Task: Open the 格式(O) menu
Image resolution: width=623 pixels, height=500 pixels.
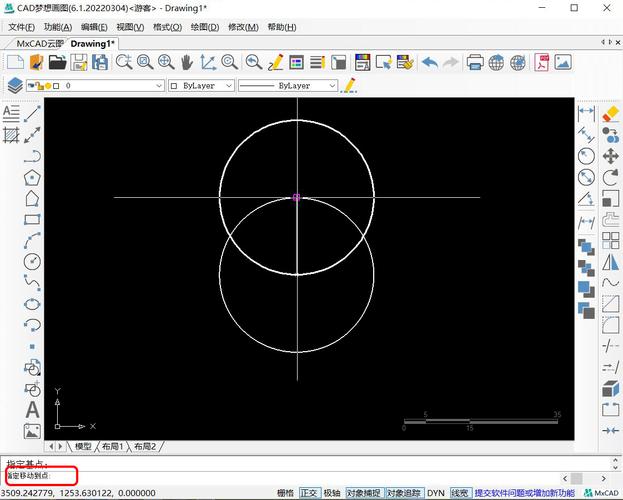Action: (167, 27)
